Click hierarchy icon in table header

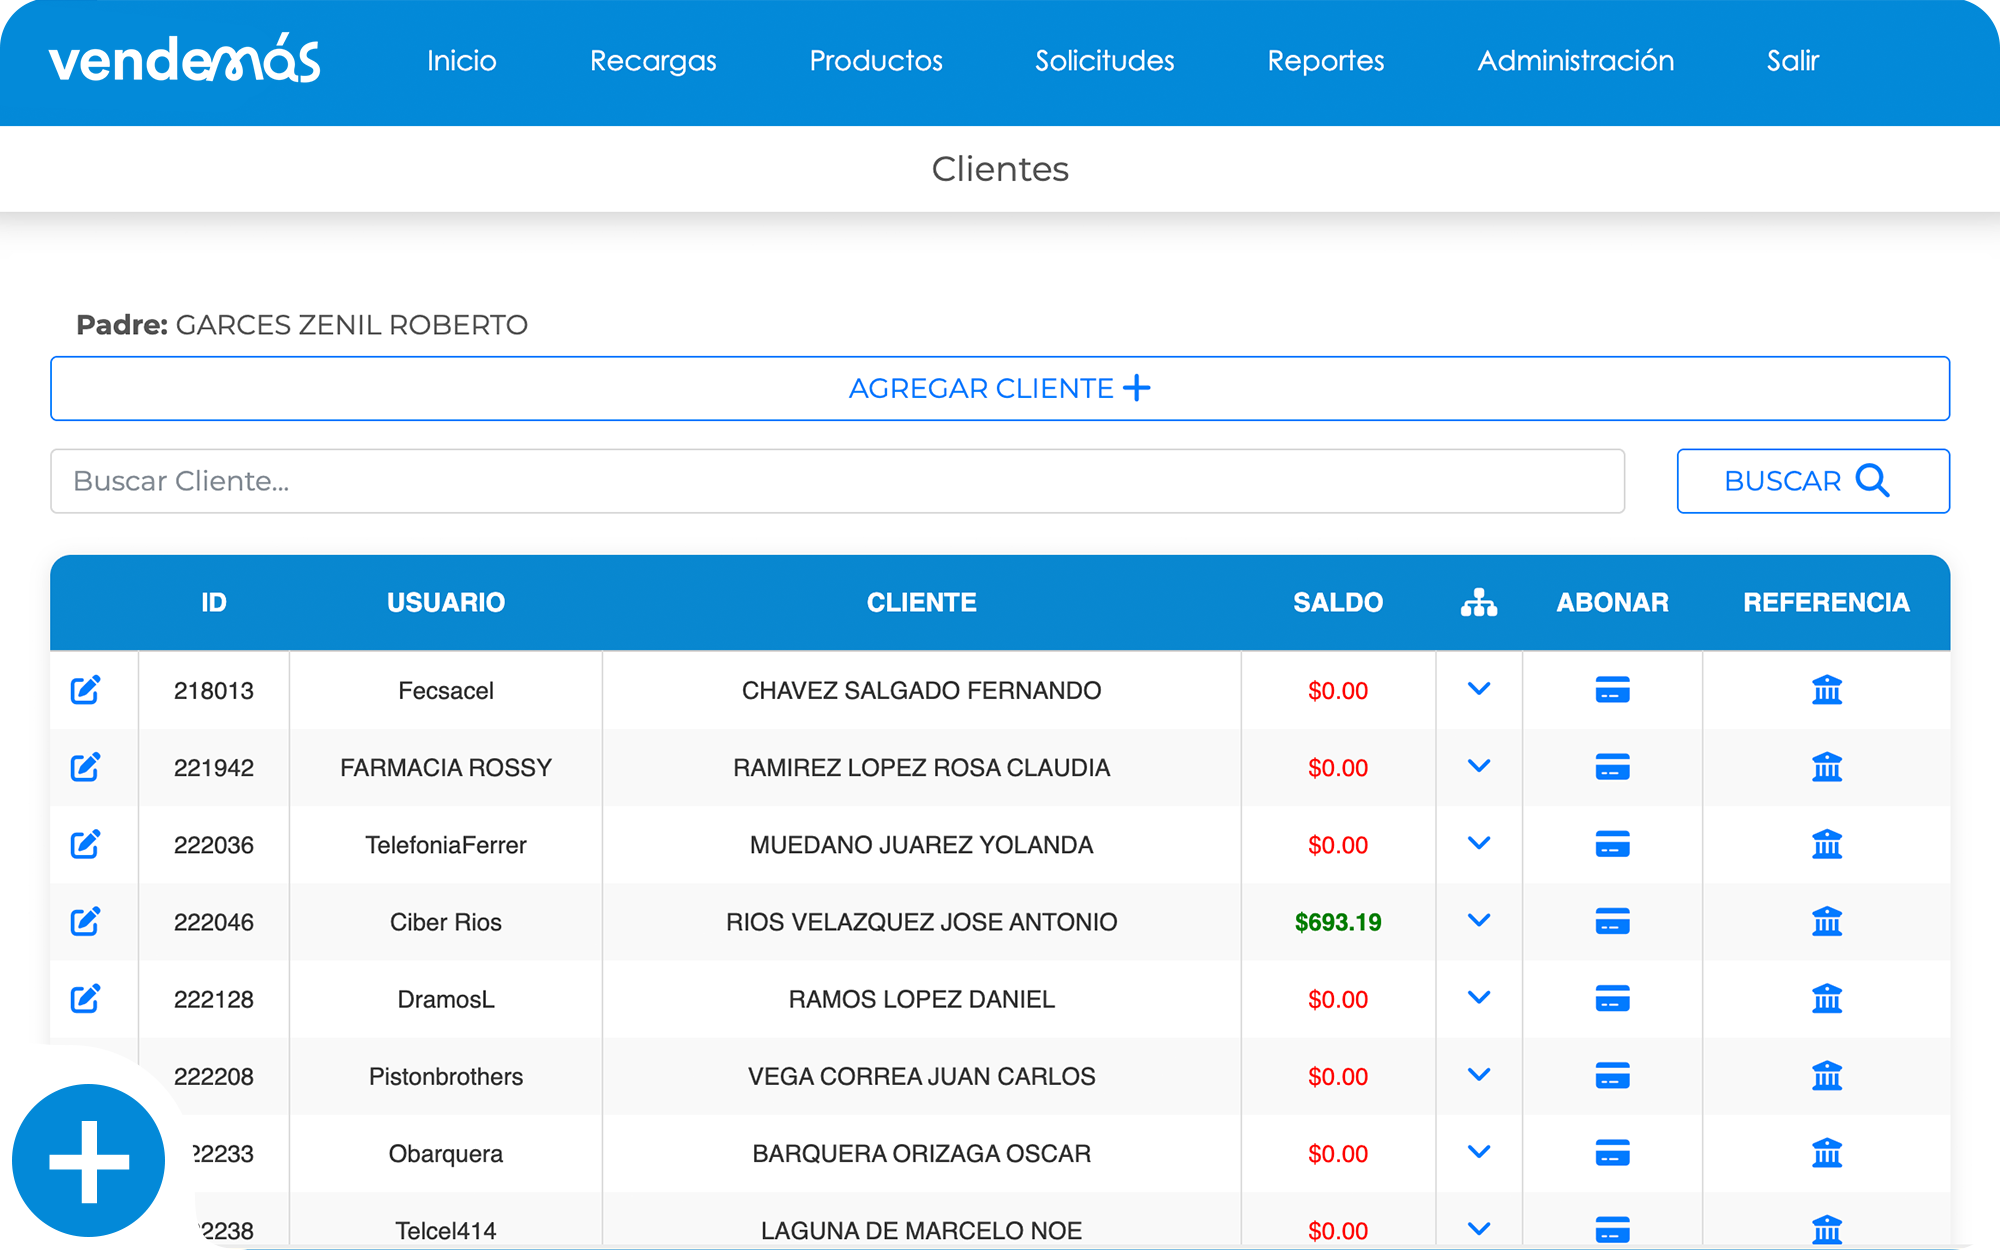click(1478, 602)
